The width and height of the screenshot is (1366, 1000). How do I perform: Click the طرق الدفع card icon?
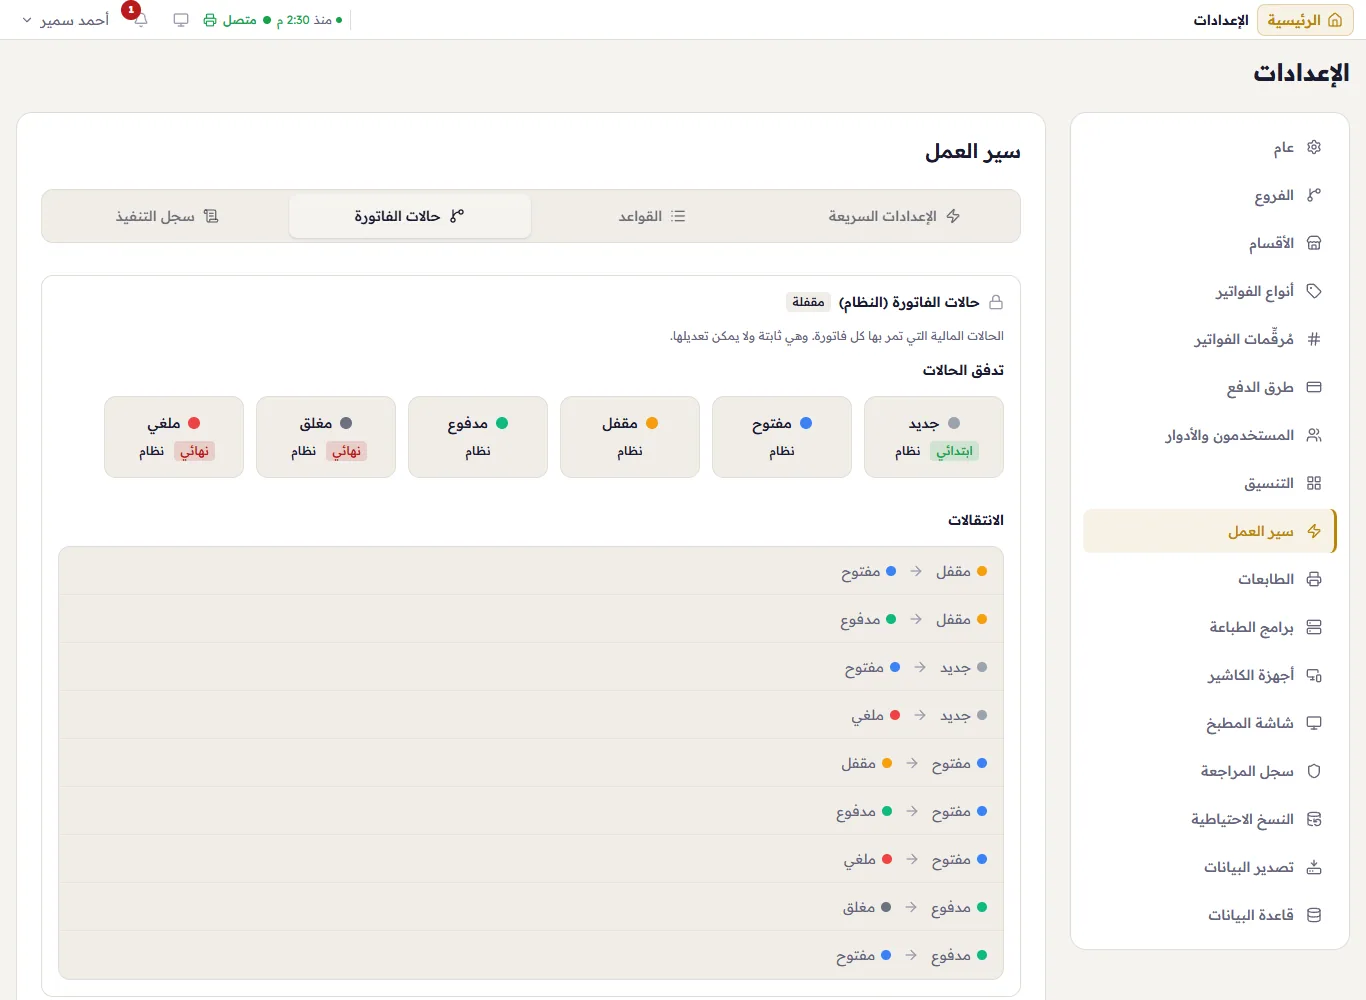(x=1314, y=387)
